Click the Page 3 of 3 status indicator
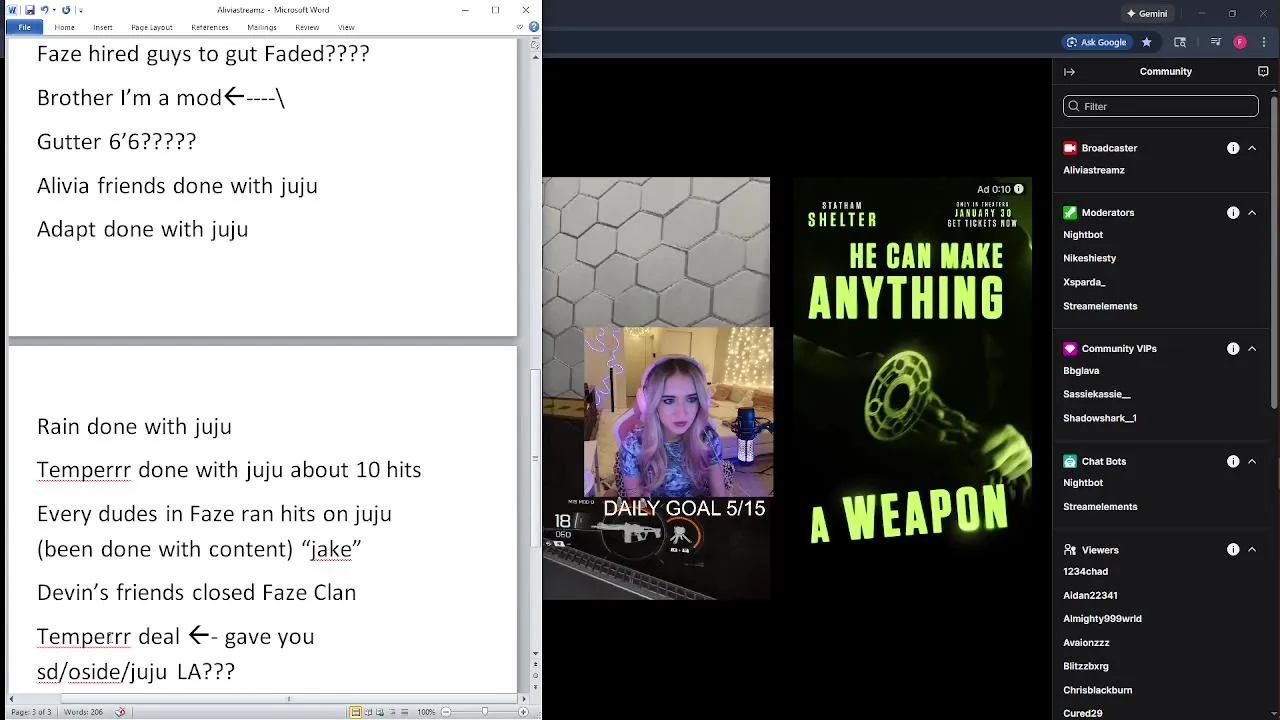Viewport: 1280px width, 720px height. pos(33,712)
